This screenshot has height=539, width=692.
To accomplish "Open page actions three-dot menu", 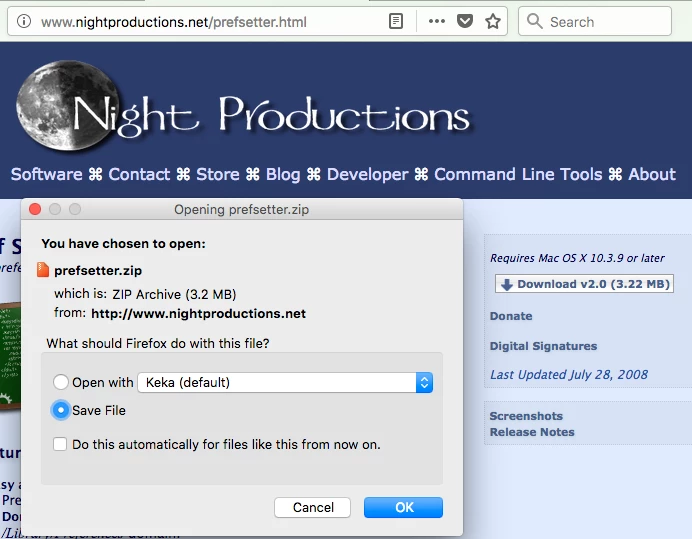I will (436, 21).
